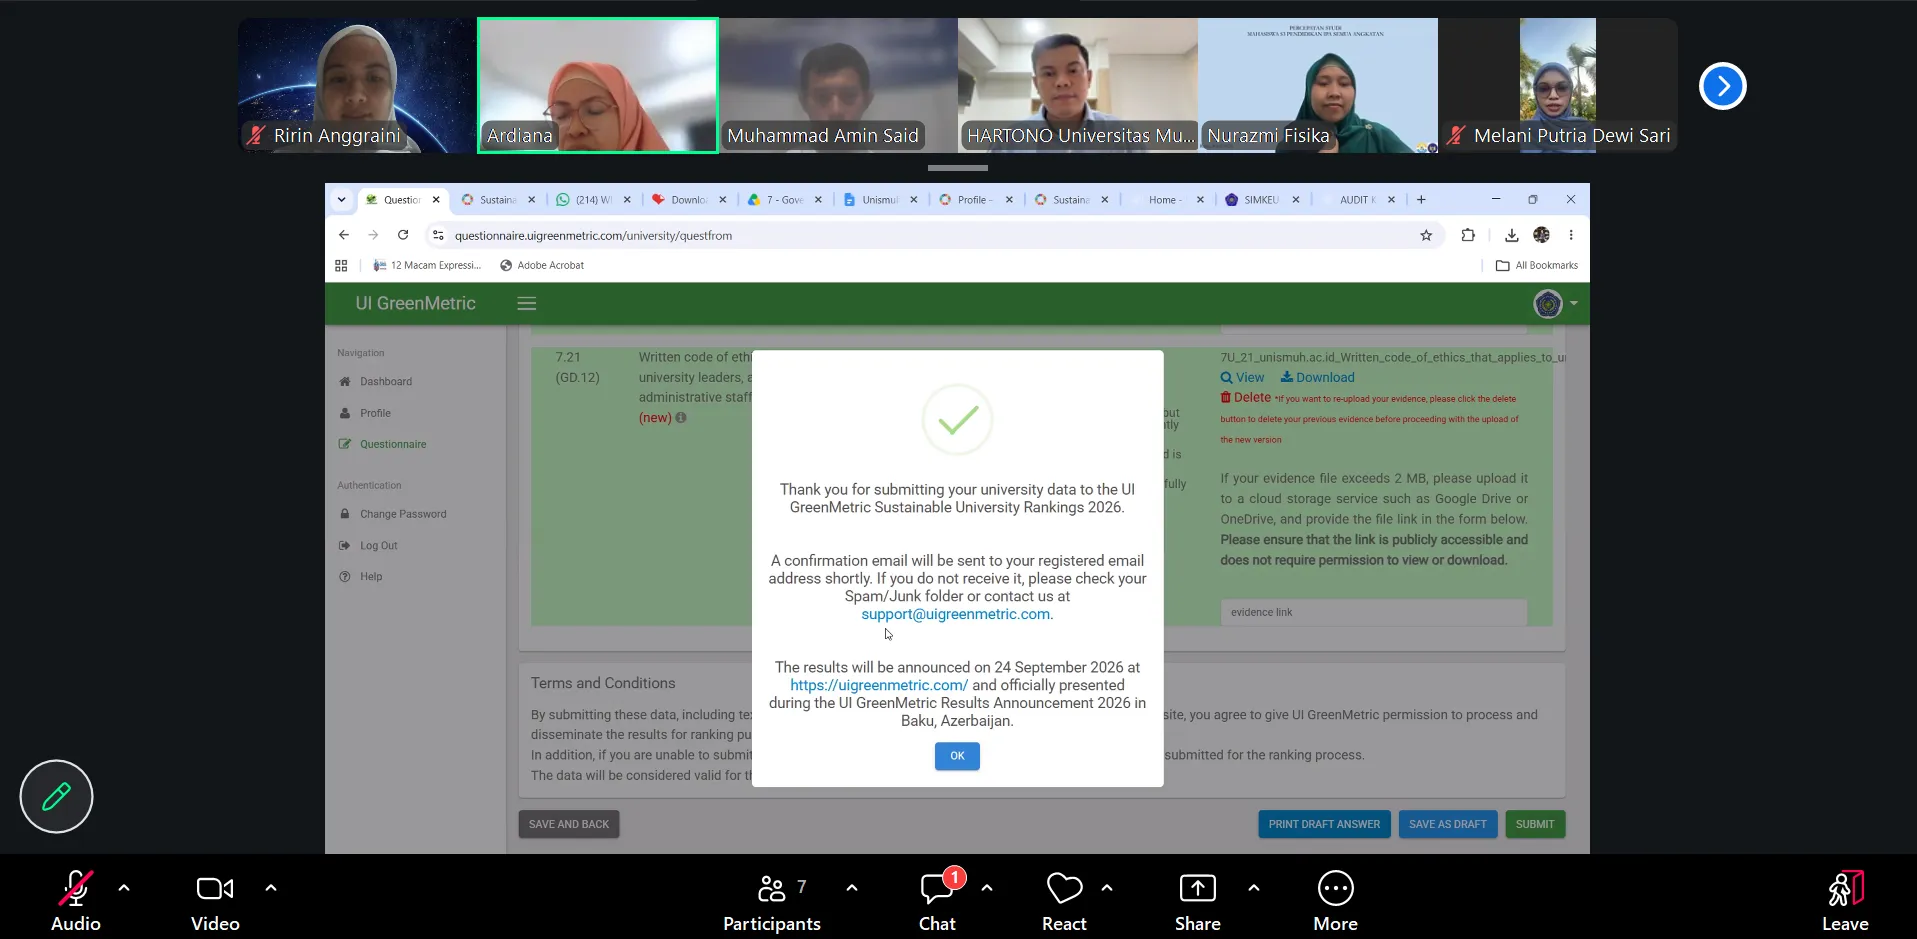Open the university profile avatar dropdown
Screen dimensions: 1917x939
[x=1555, y=303]
